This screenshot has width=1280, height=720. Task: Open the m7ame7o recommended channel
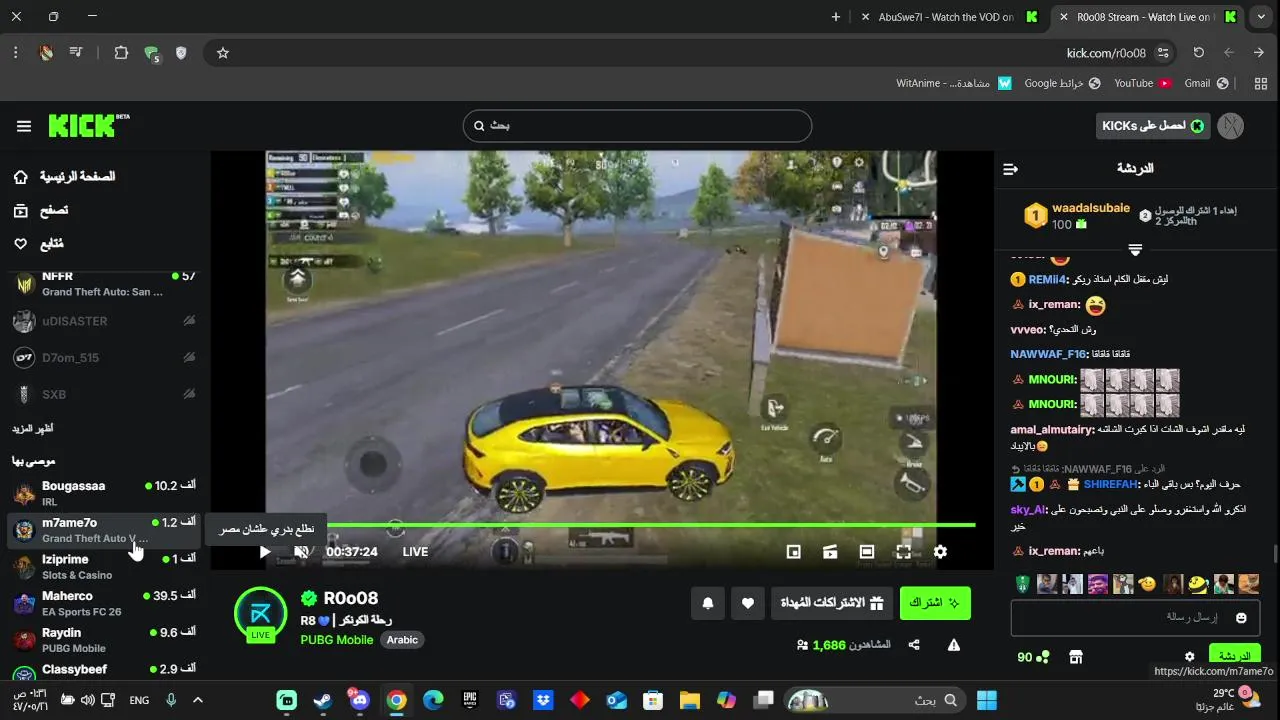104,530
